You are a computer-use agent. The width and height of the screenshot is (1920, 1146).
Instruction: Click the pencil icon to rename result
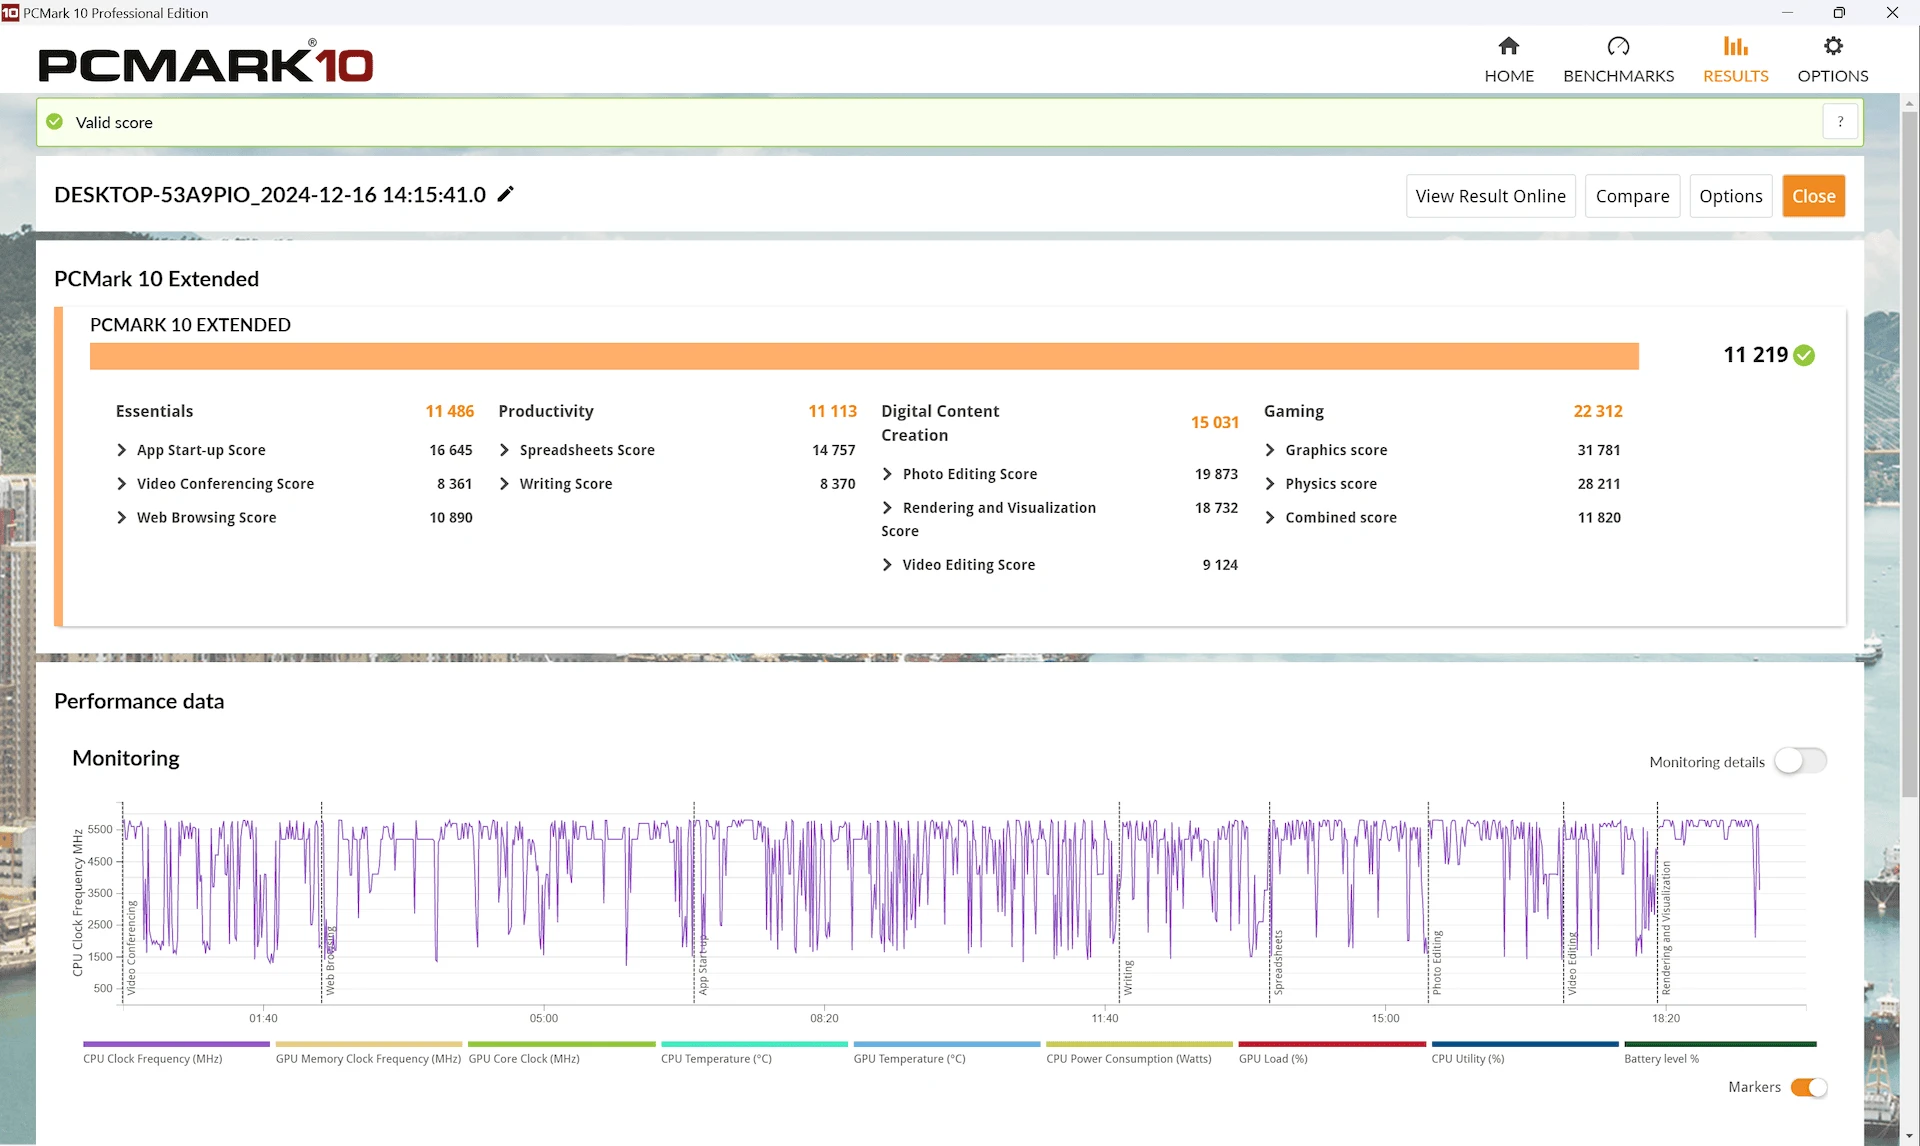[x=505, y=194]
